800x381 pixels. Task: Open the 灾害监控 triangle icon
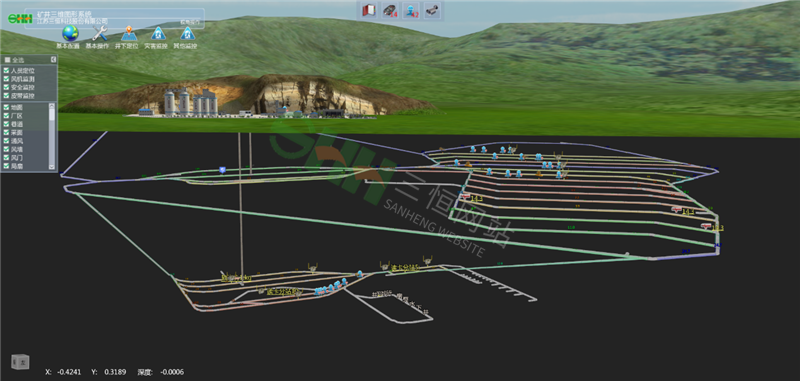[158, 34]
